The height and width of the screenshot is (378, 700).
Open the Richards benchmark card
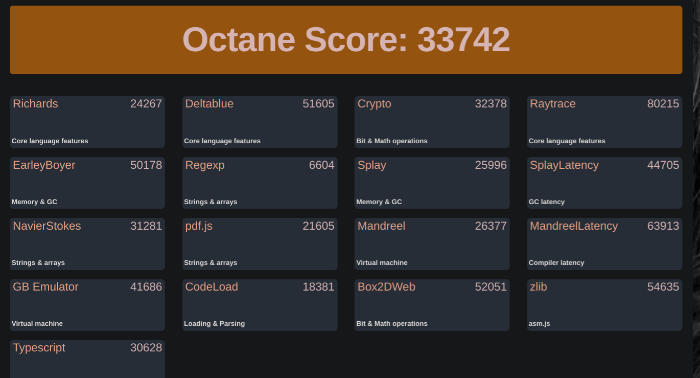pos(88,122)
